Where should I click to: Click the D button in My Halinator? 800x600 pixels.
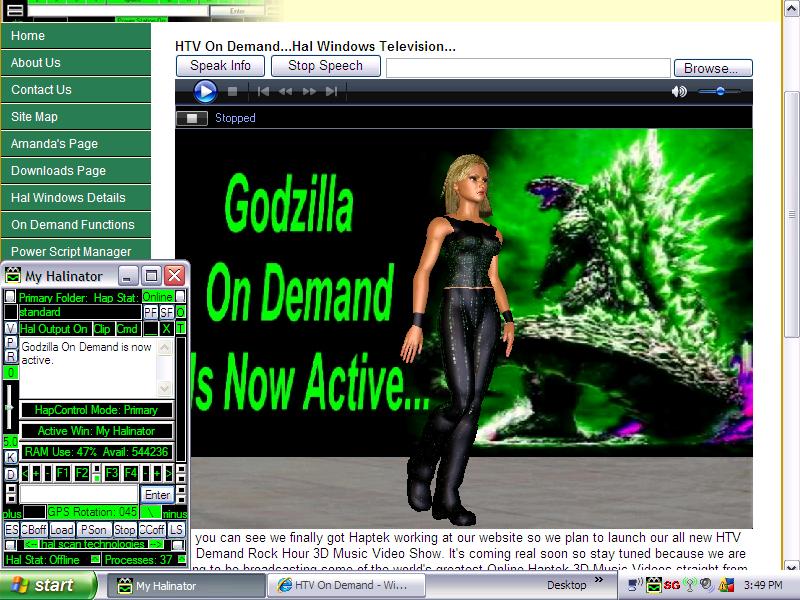point(11,474)
